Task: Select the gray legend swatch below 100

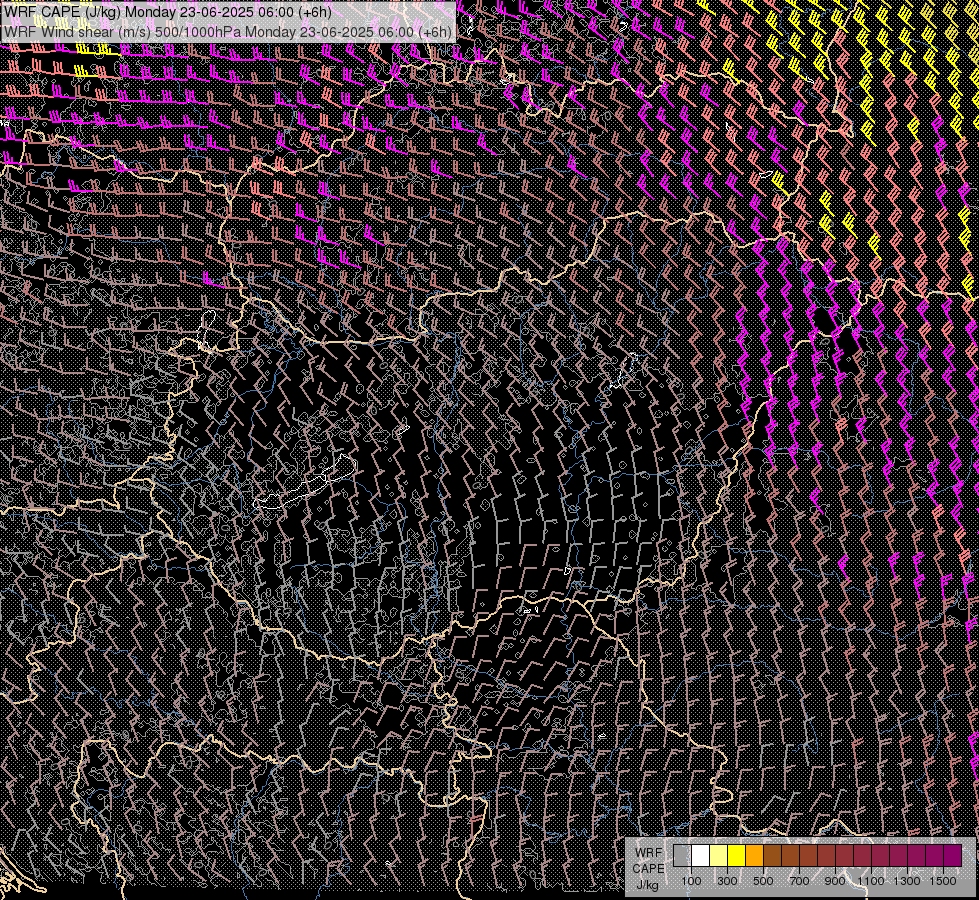Action: 682,856
